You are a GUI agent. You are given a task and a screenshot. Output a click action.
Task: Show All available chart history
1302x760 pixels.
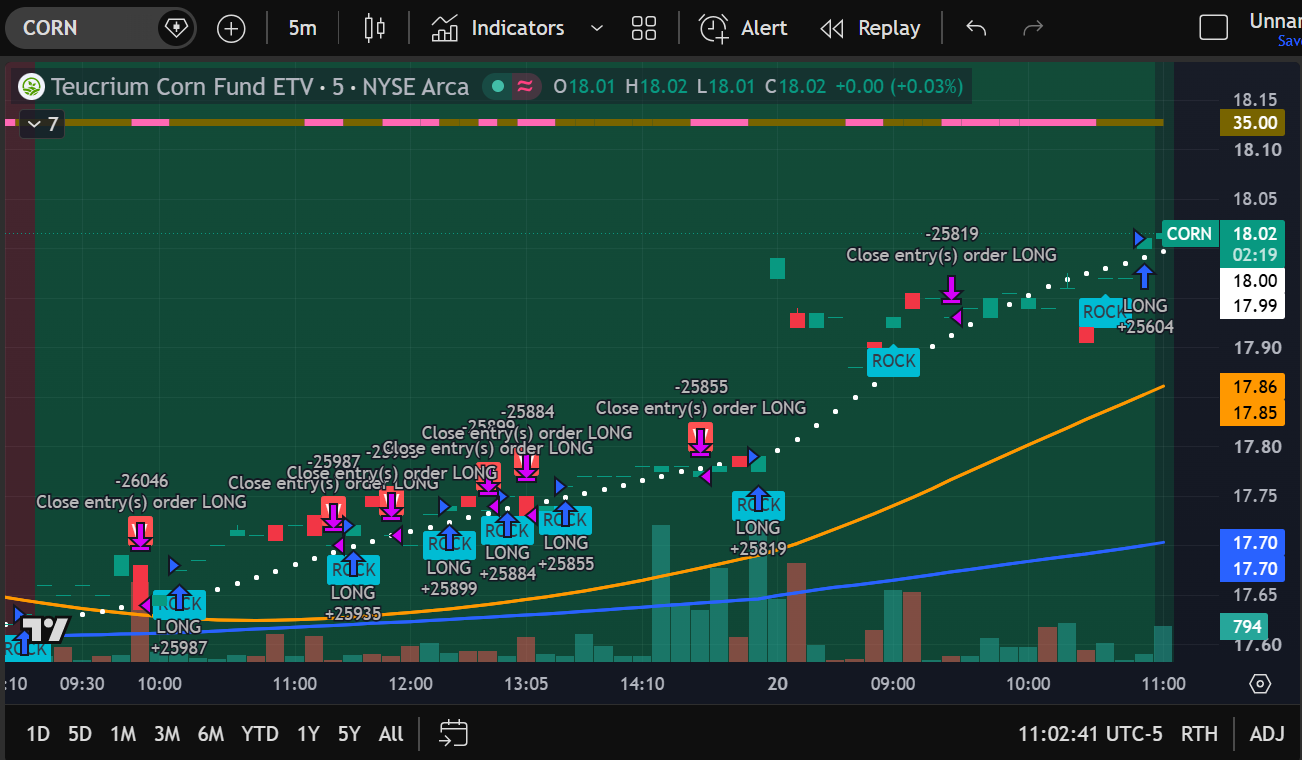pos(391,734)
